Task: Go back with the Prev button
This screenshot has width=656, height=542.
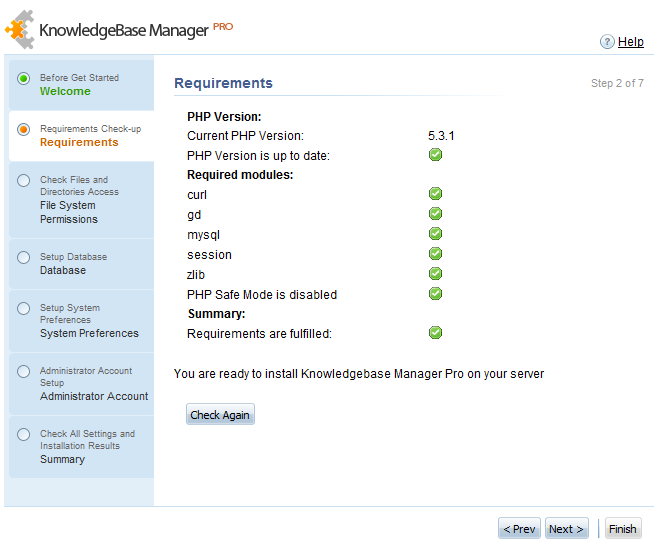Action: click(x=519, y=529)
